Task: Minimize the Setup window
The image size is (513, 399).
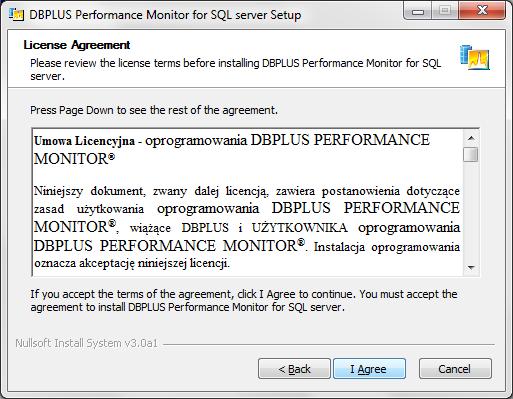Action: pyautogui.click(x=418, y=11)
